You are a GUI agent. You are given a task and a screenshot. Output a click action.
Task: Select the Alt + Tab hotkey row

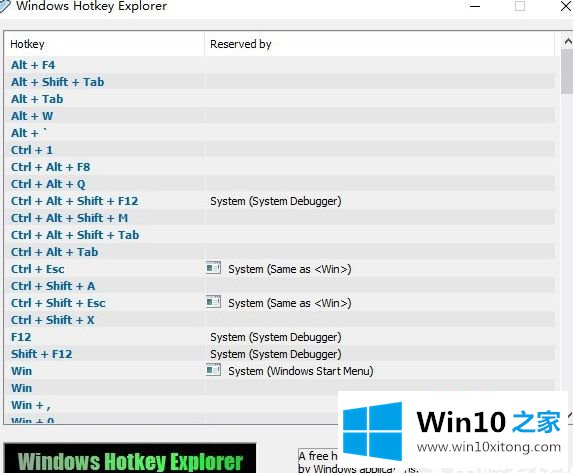tap(280, 99)
